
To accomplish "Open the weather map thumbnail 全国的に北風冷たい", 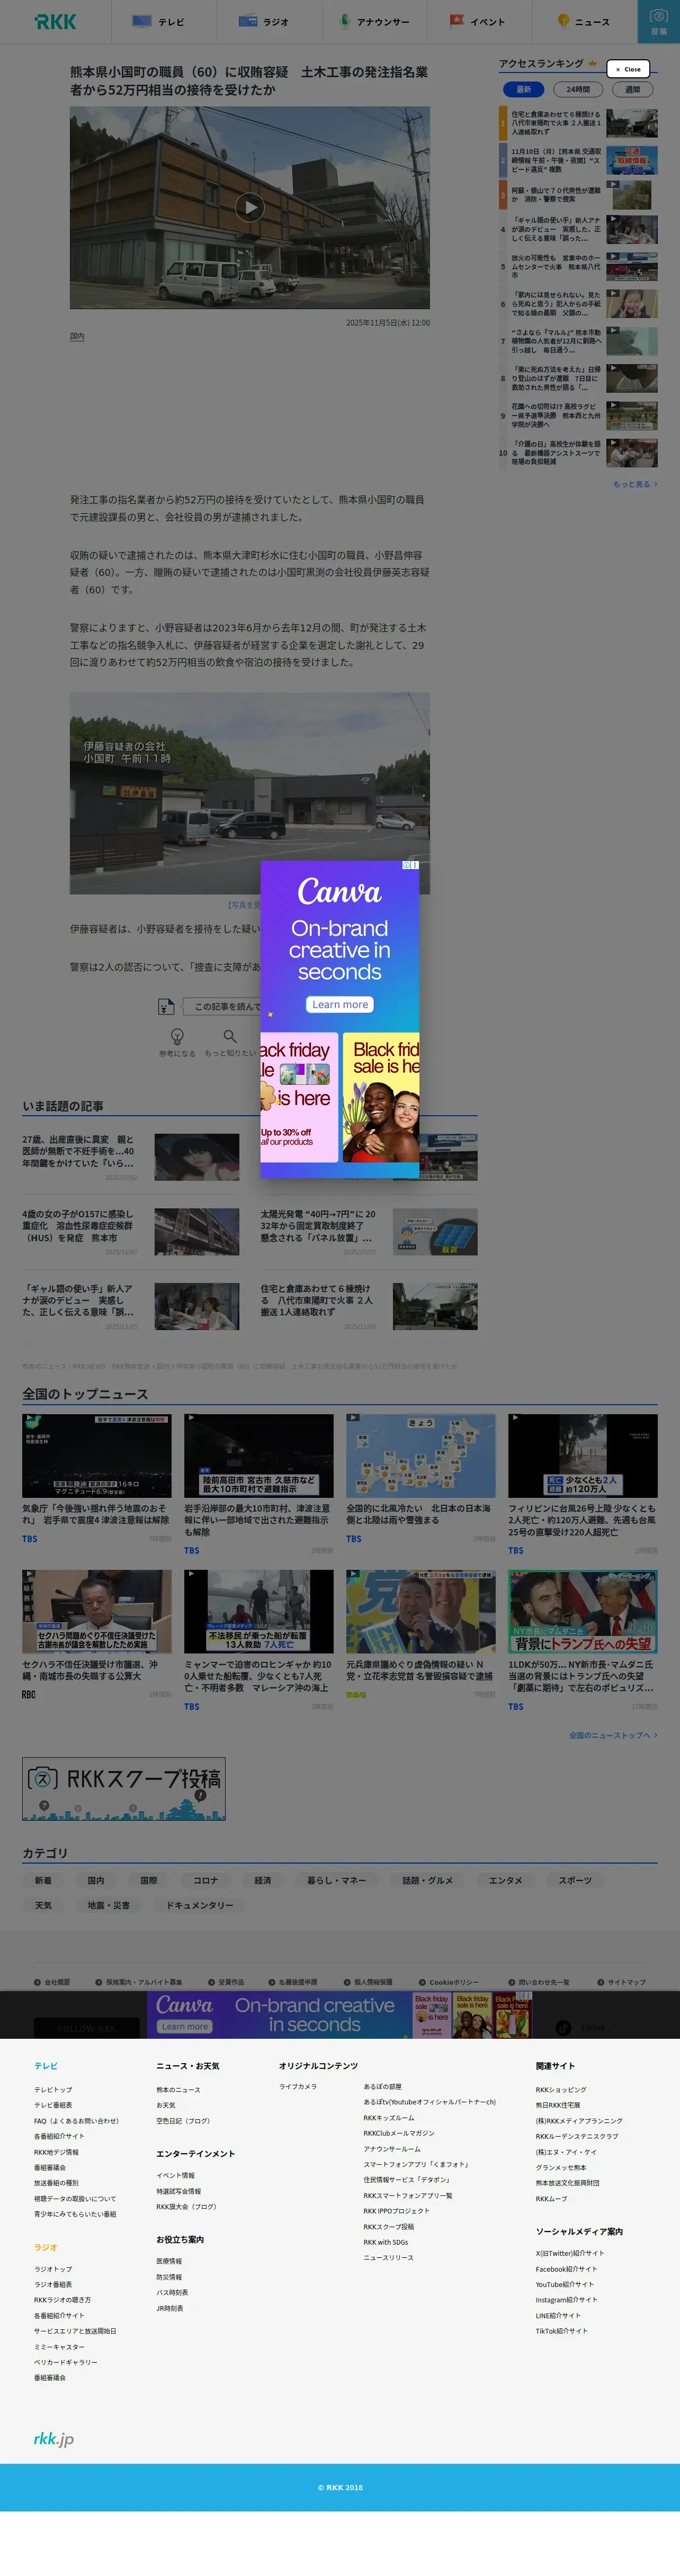I will [x=421, y=1455].
